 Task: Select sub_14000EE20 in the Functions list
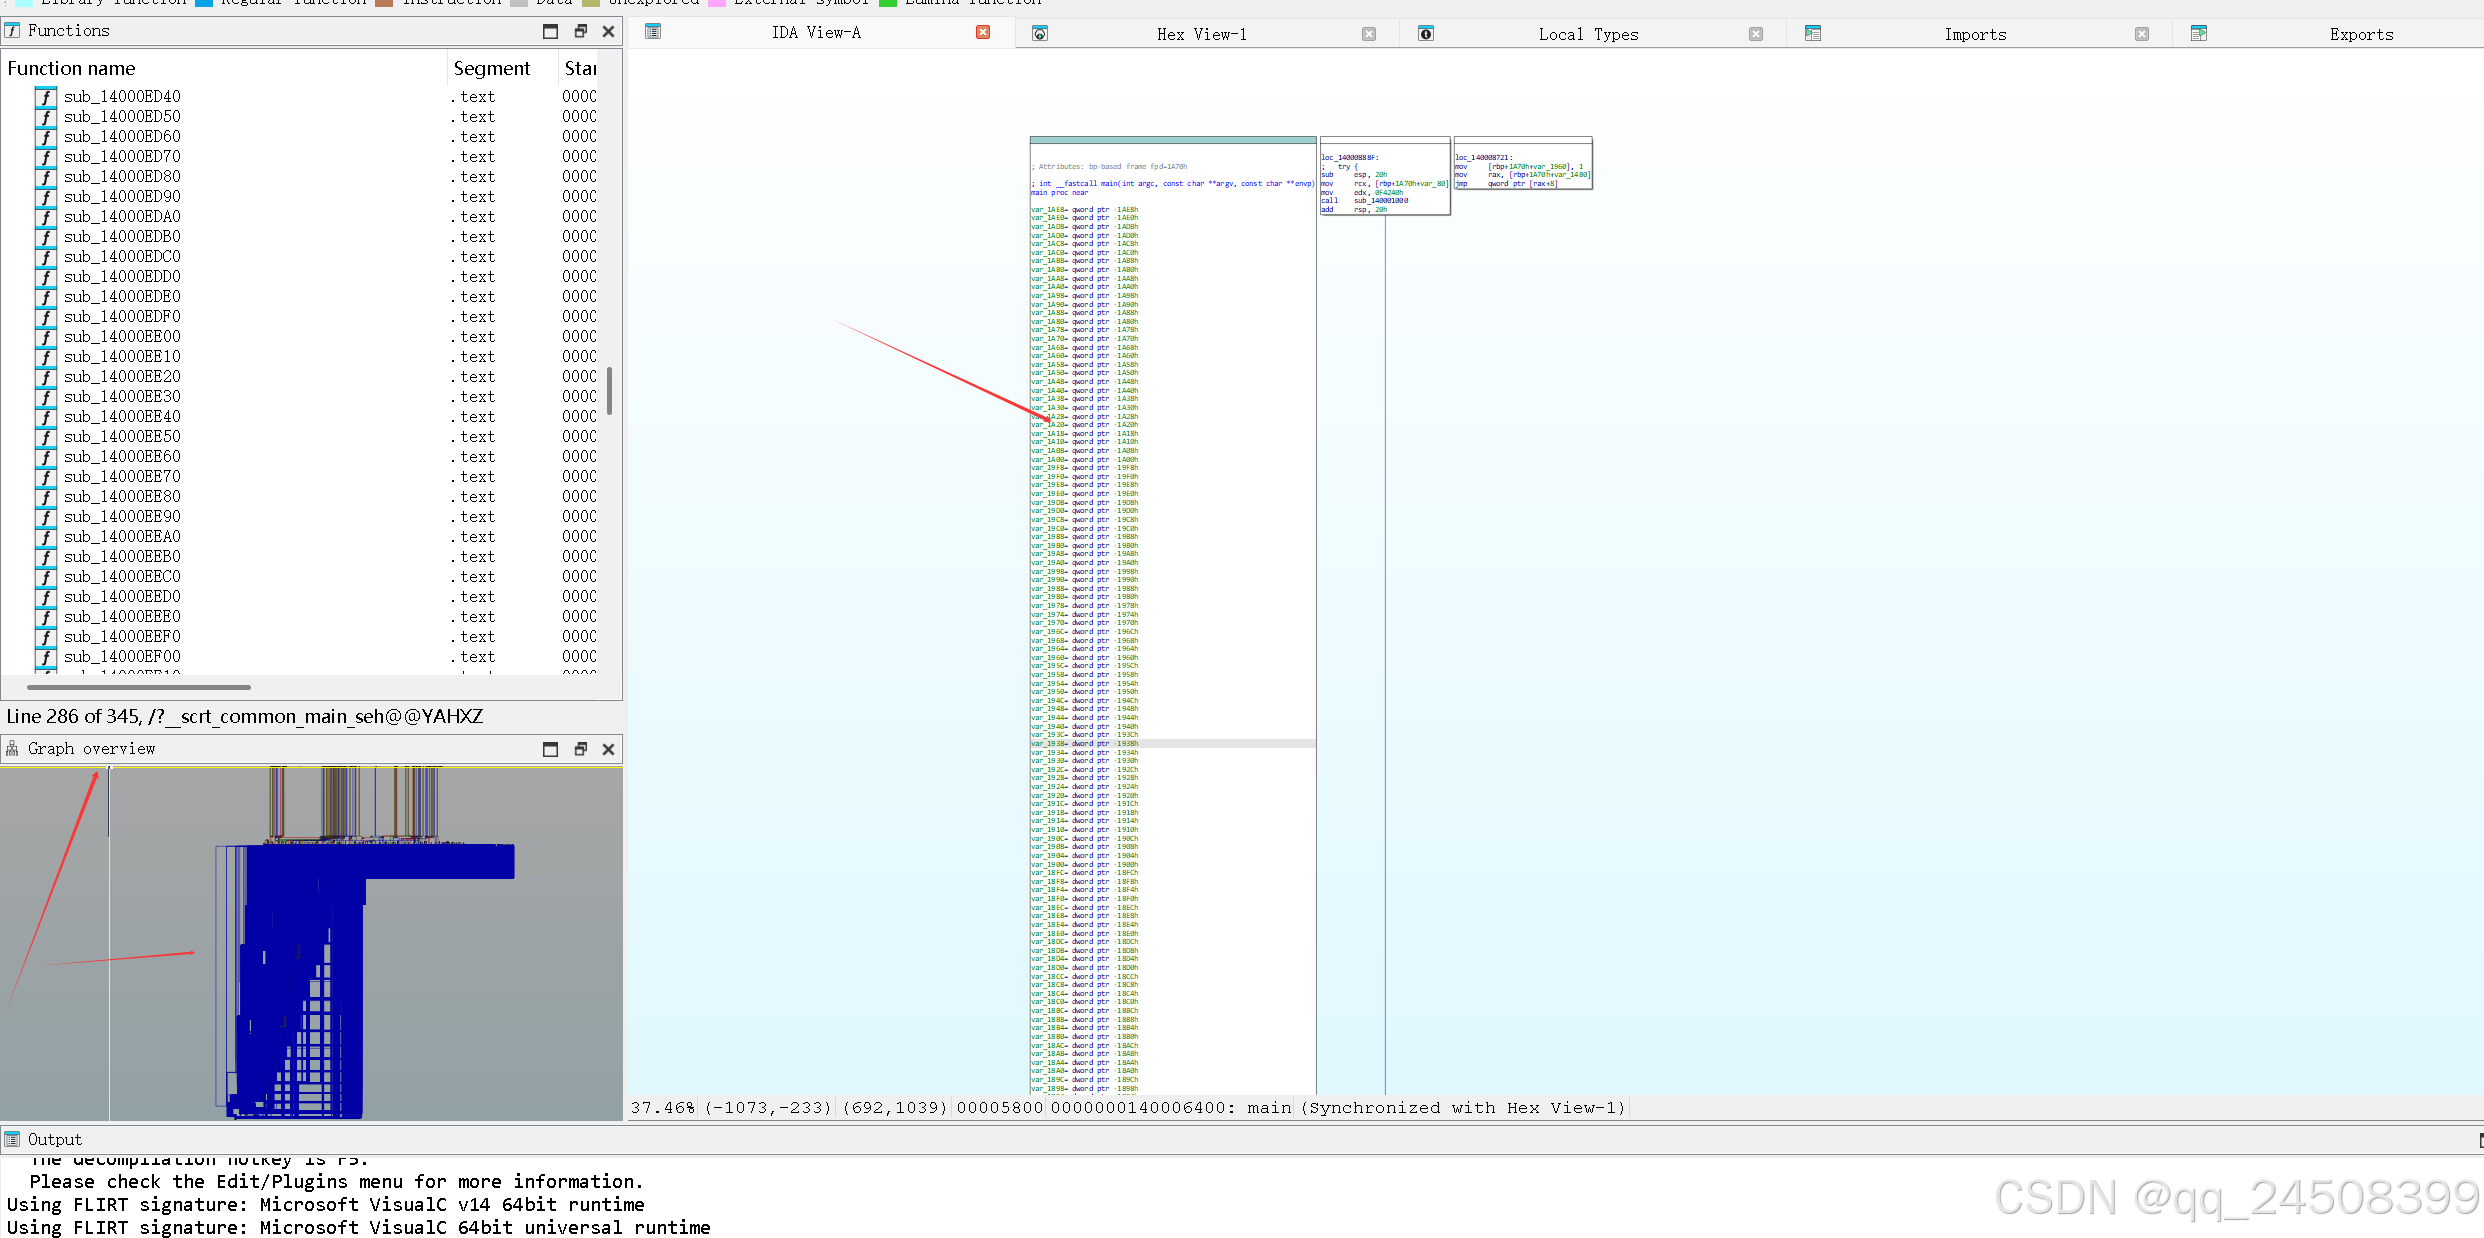click(121, 377)
